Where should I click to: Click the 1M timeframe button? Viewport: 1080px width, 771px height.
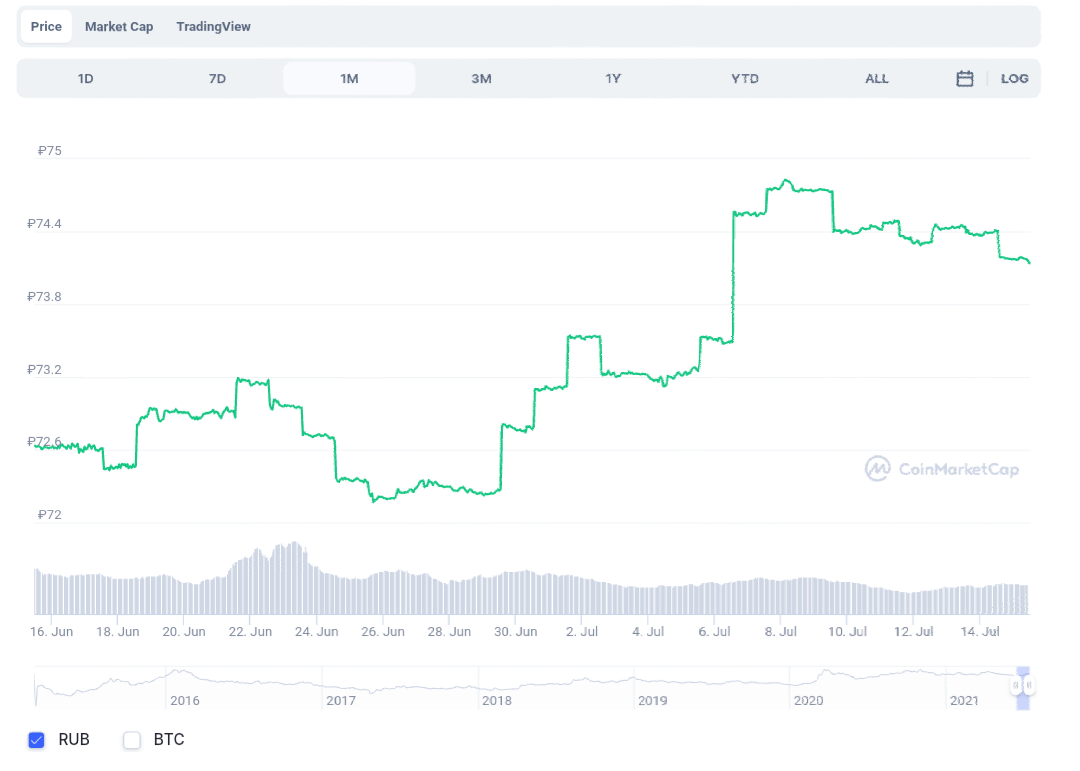click(x=349, y=78)
